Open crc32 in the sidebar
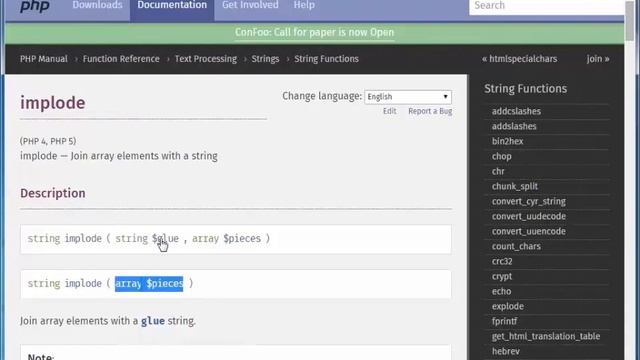Viewport: 640px width, 360px height. point(502,261)
